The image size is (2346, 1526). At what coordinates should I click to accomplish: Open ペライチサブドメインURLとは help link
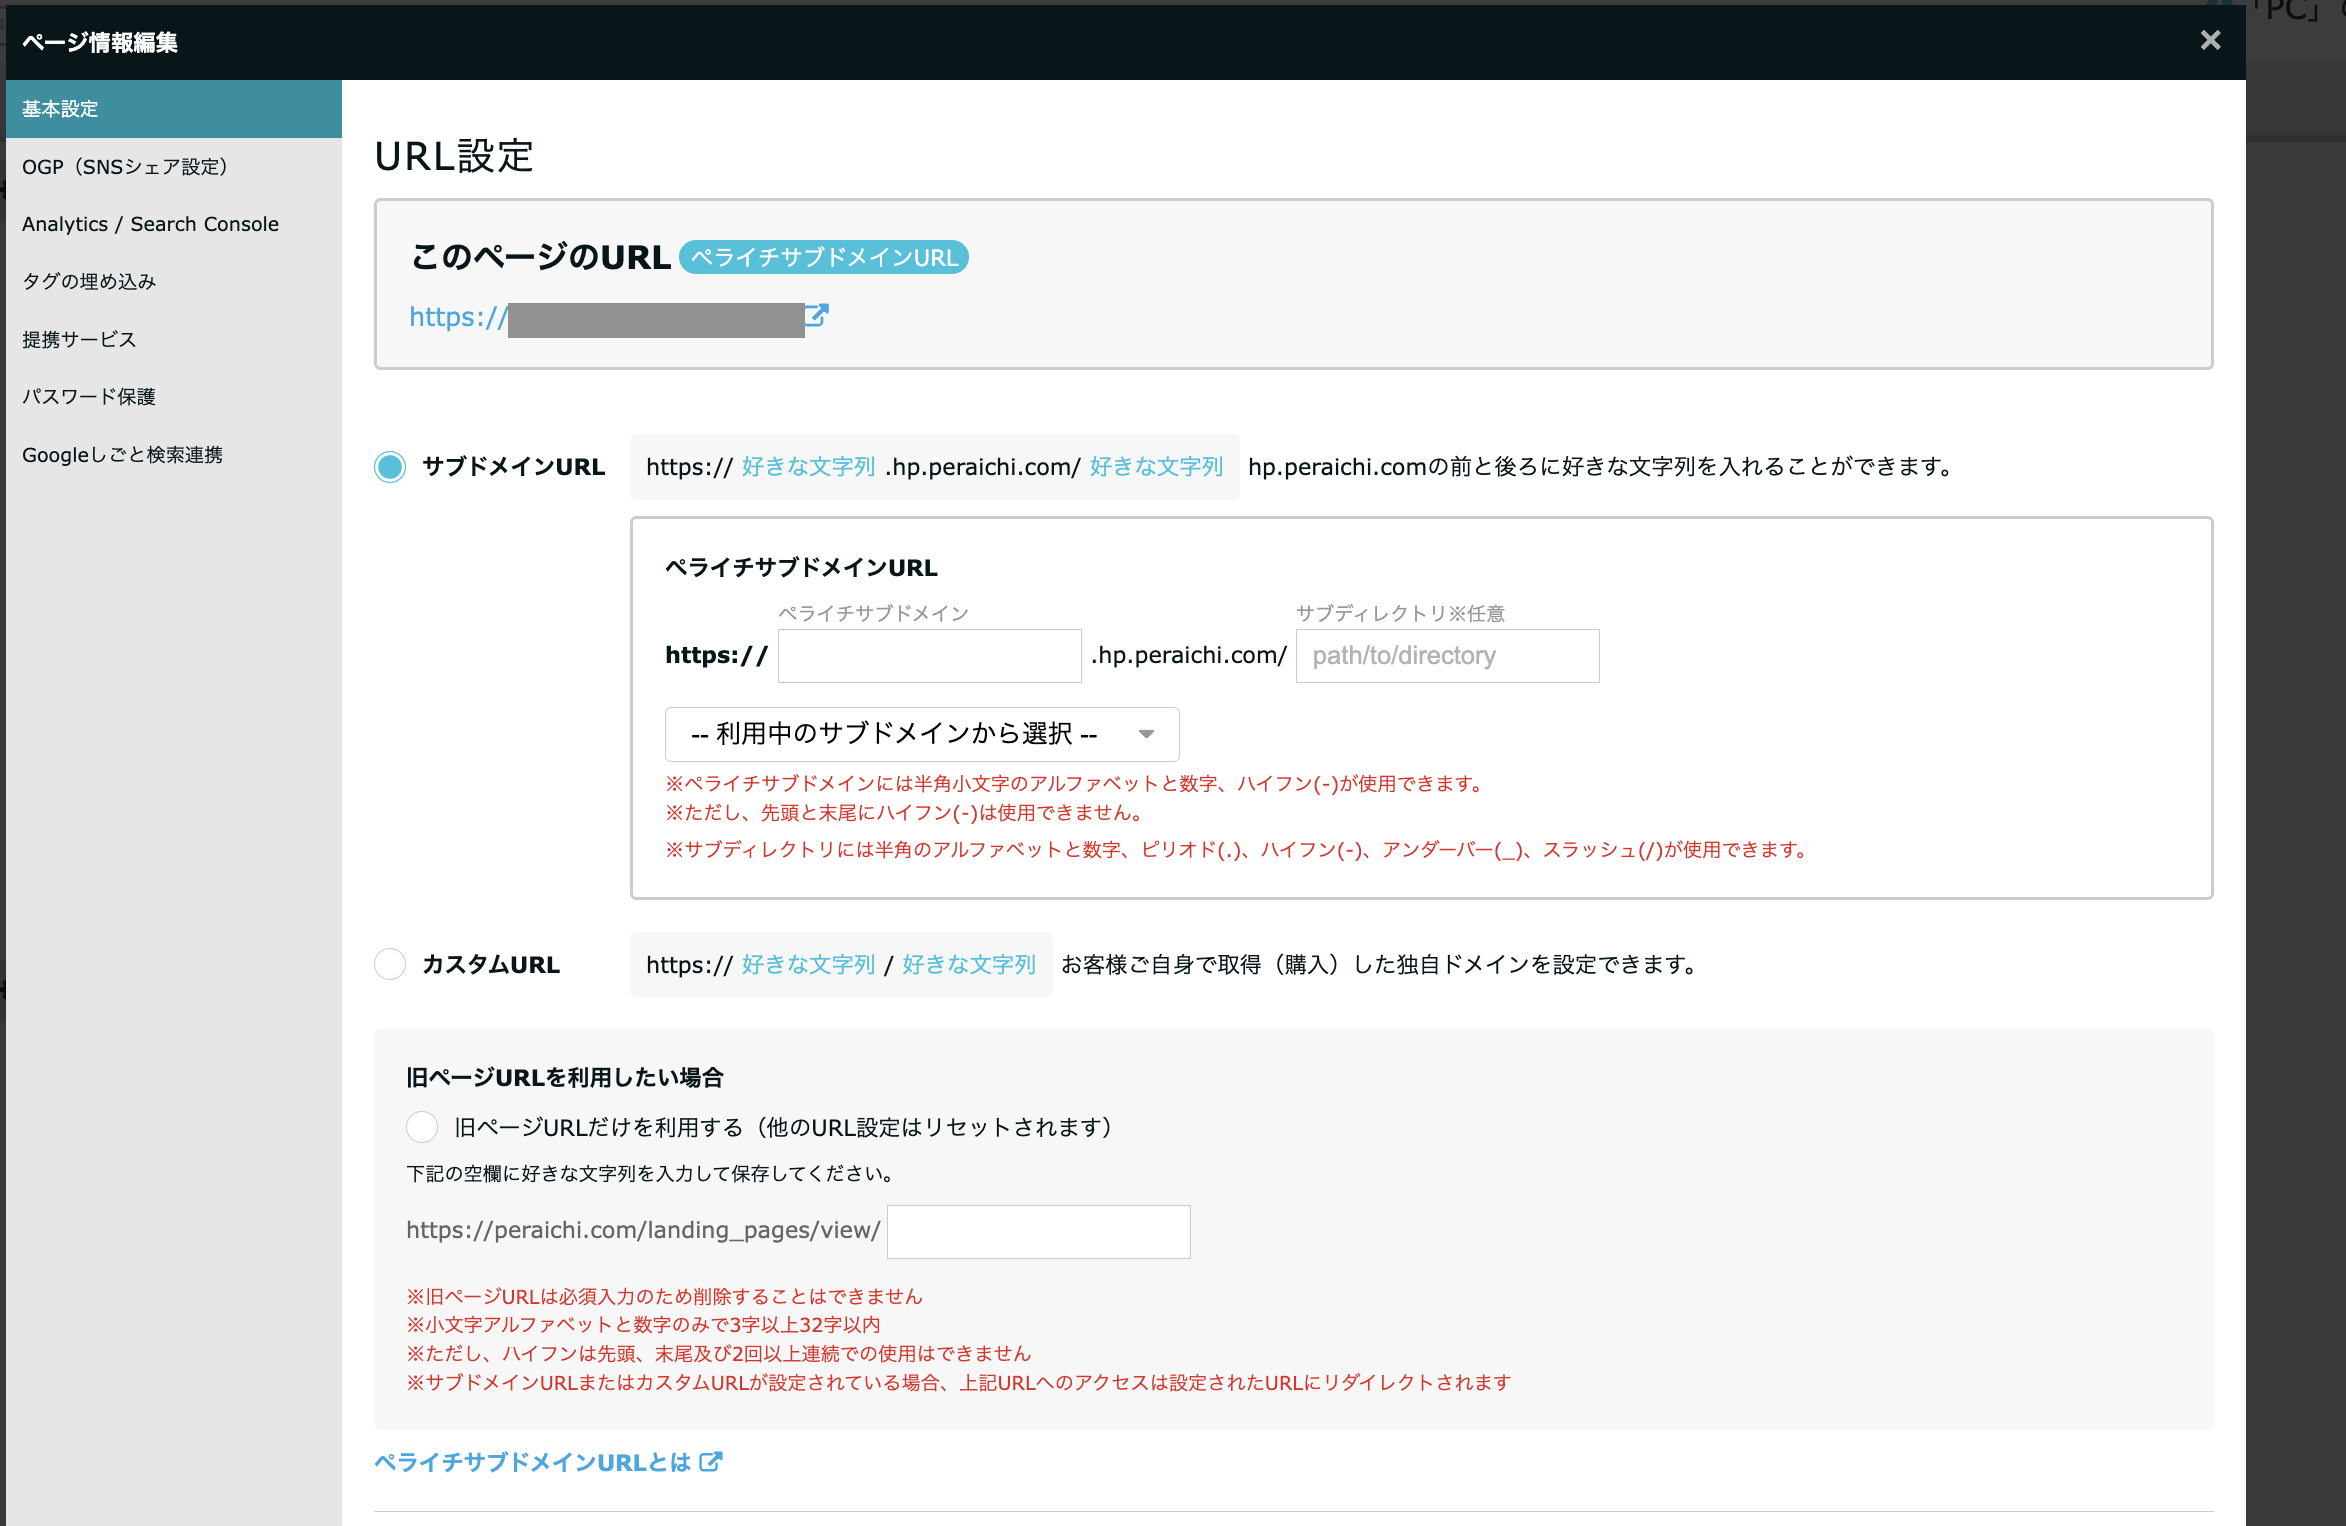tap(532, 1462)
